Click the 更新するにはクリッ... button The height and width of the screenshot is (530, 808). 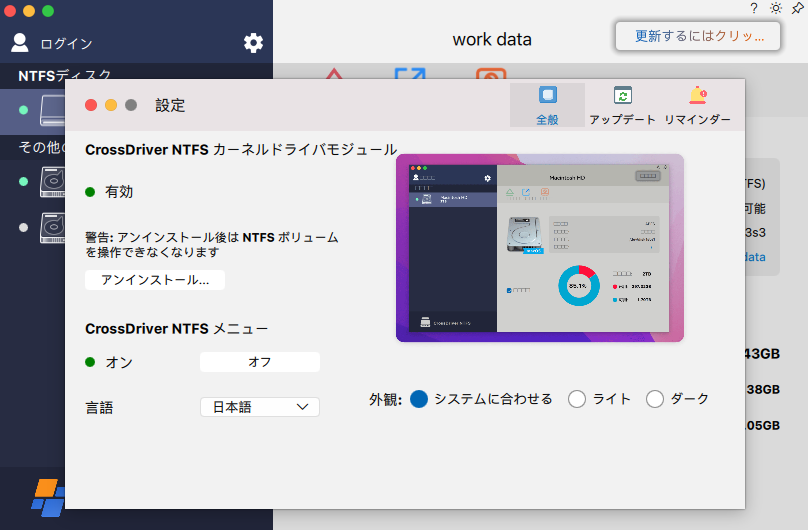point(698,36)
